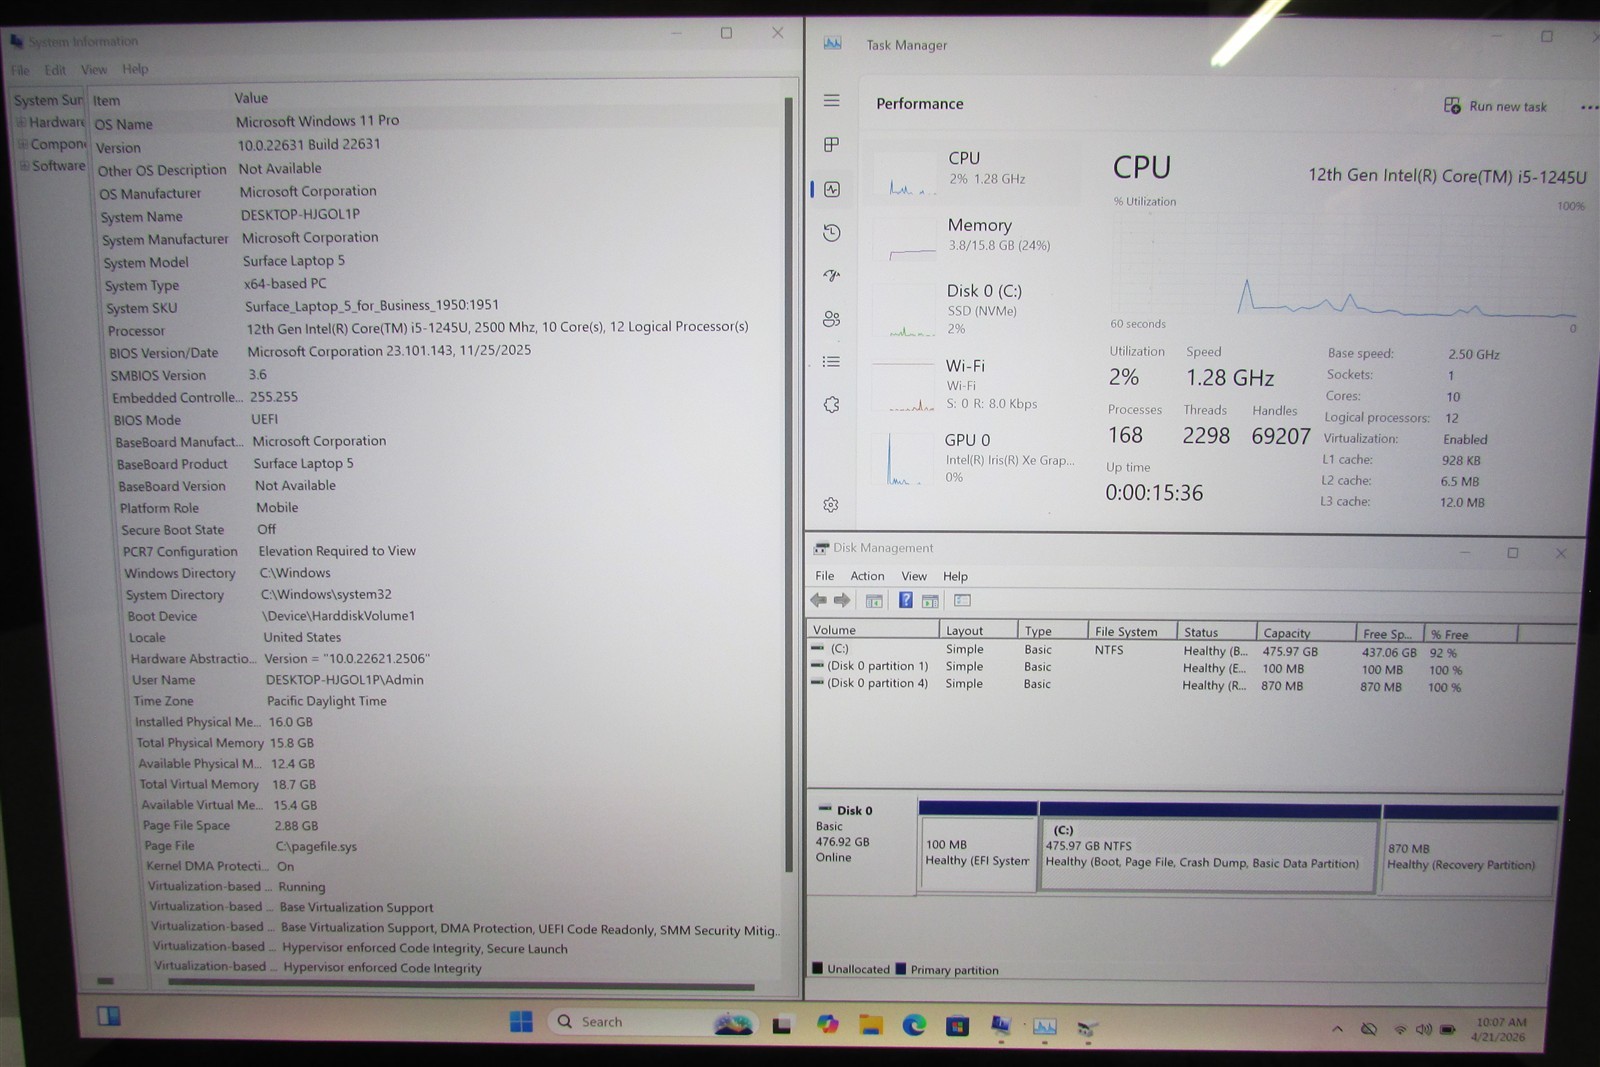Screen dimensions: 1600x1067
Task: Select the 870 MB Recovery partition block
Action: click(1469, 850)
